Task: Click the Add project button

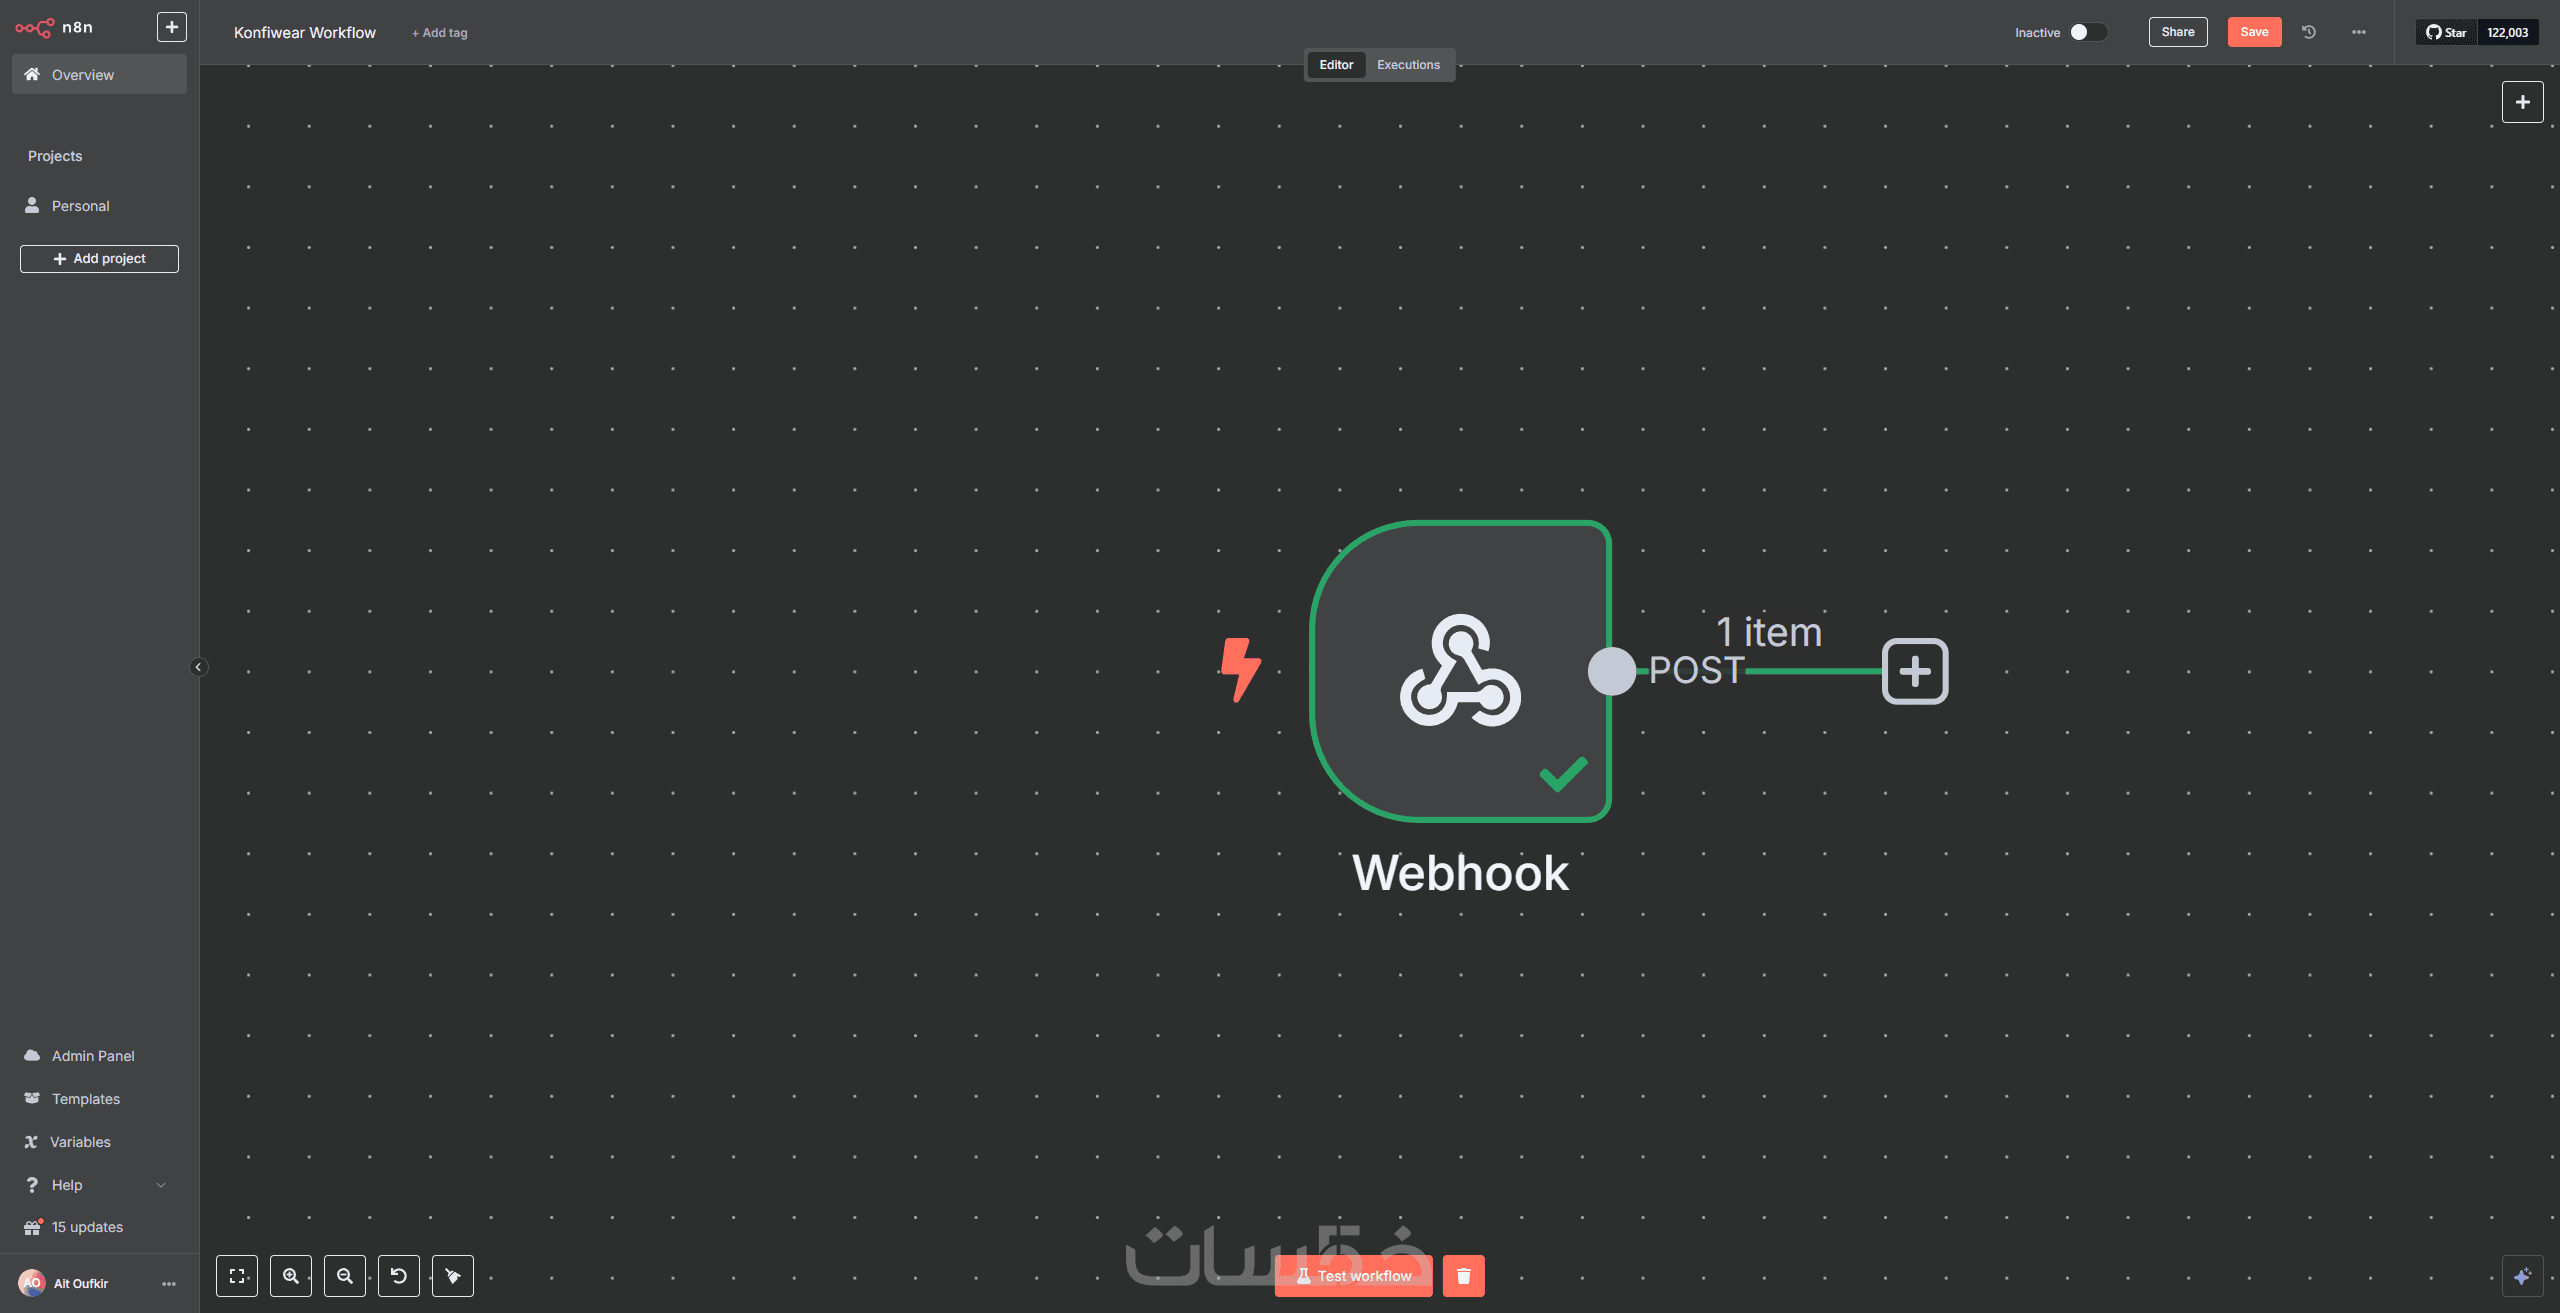Action: [x=99, y=259]
